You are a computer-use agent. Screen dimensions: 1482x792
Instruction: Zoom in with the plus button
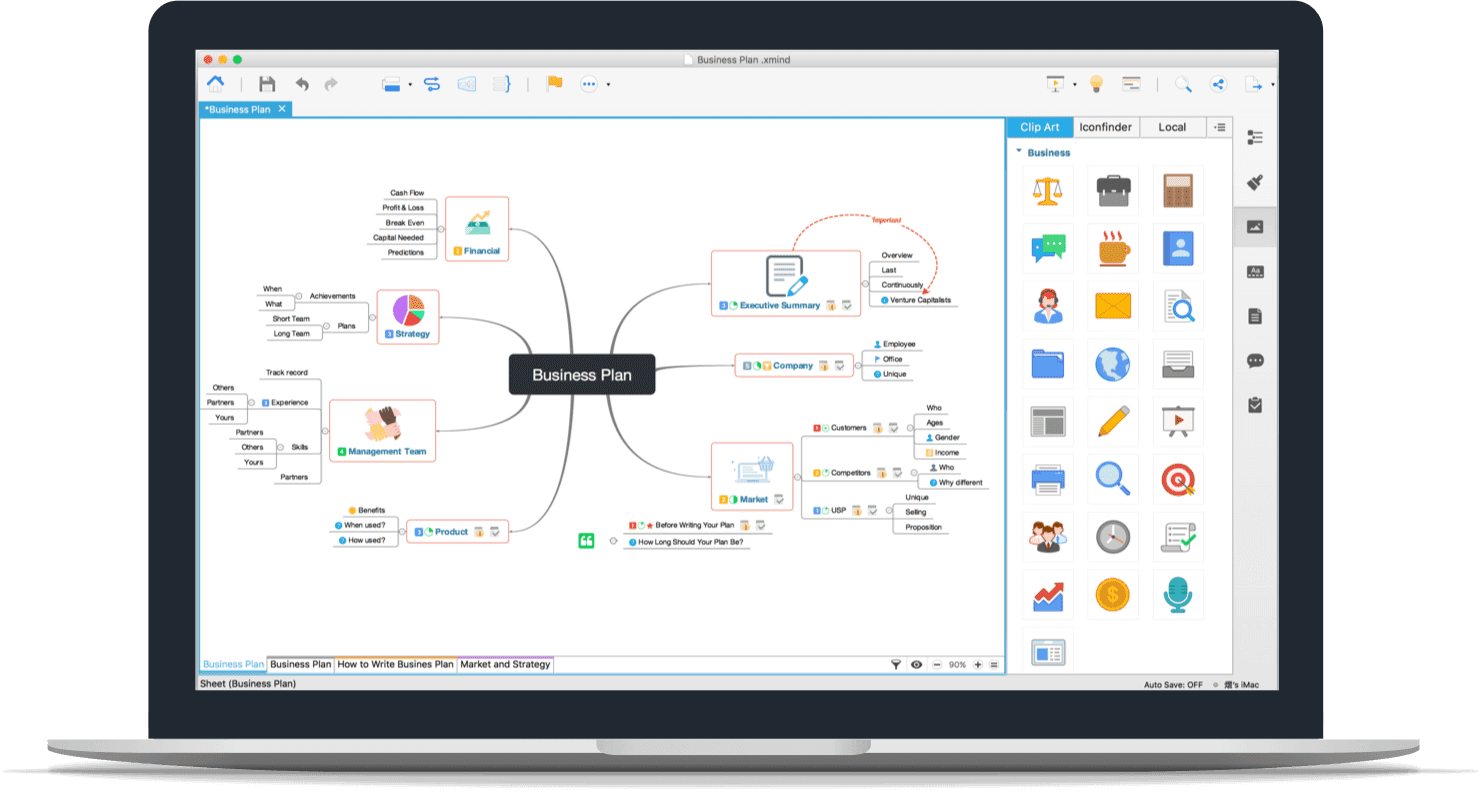pyautogui.click(x=978, y=665)
